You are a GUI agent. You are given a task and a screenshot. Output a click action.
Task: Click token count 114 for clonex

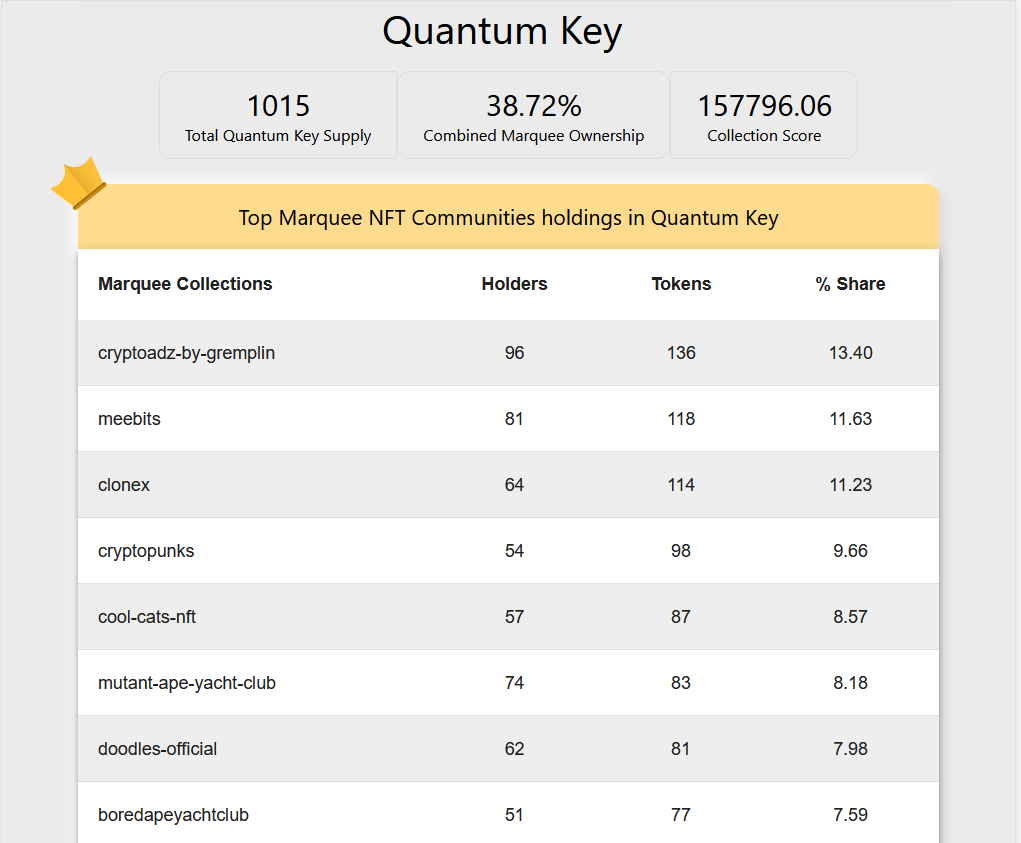click(681, 485)
